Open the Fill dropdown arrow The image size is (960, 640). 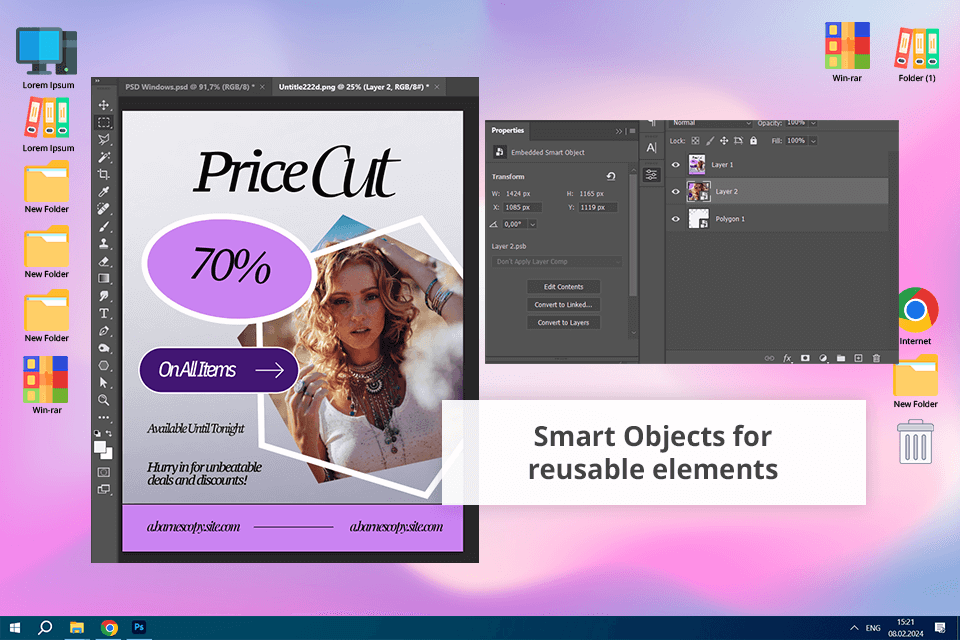(814, 141)
